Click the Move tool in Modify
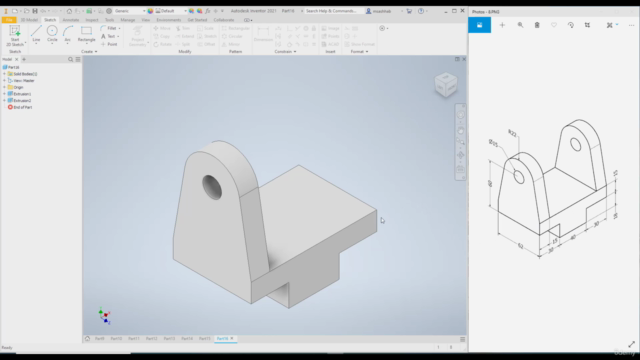This screenshot has height=360, width=640. 162,28
